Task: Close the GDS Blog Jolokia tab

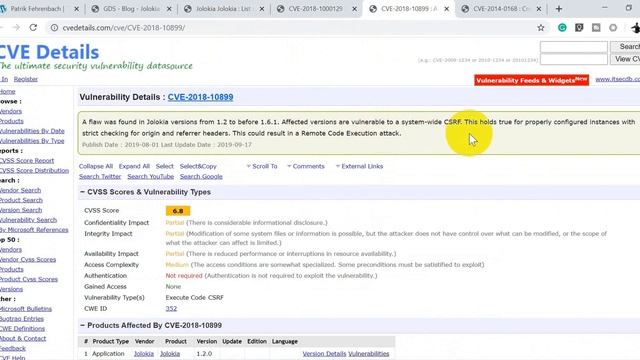Action: [x=169, y=9]
